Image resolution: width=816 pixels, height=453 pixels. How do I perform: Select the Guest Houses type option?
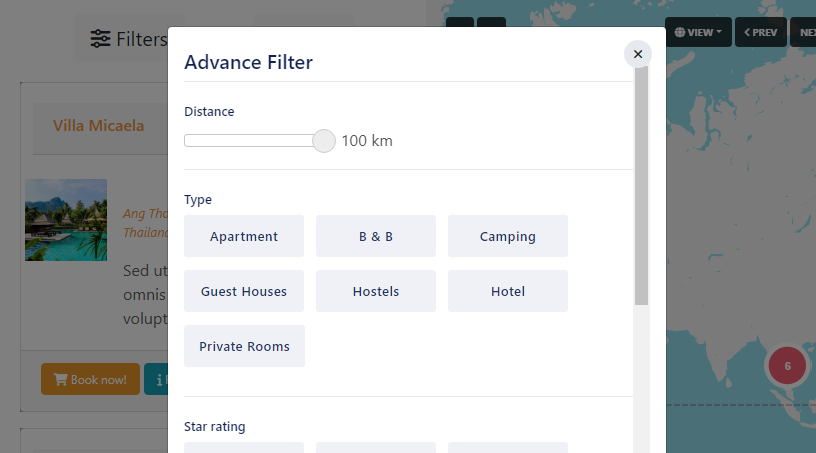pos(244,291)
